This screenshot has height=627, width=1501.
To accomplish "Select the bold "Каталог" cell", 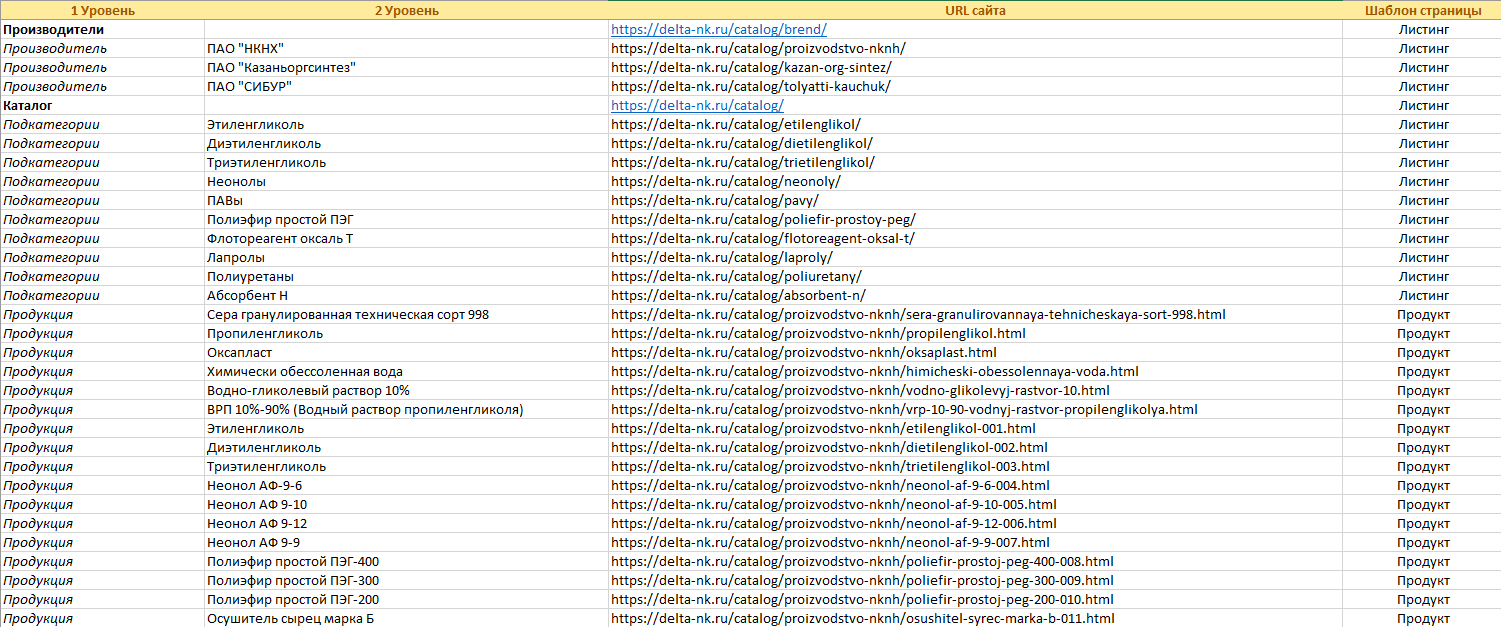I will (x=28, y=106).
